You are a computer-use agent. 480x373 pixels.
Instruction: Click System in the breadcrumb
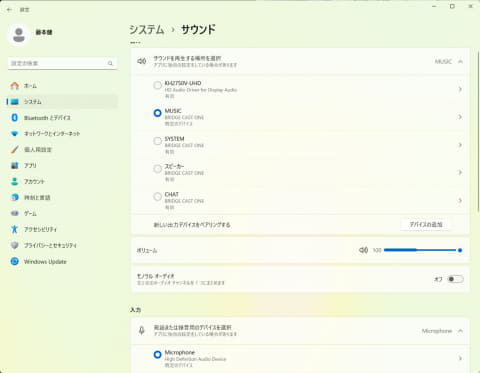[x=147, y=30]
